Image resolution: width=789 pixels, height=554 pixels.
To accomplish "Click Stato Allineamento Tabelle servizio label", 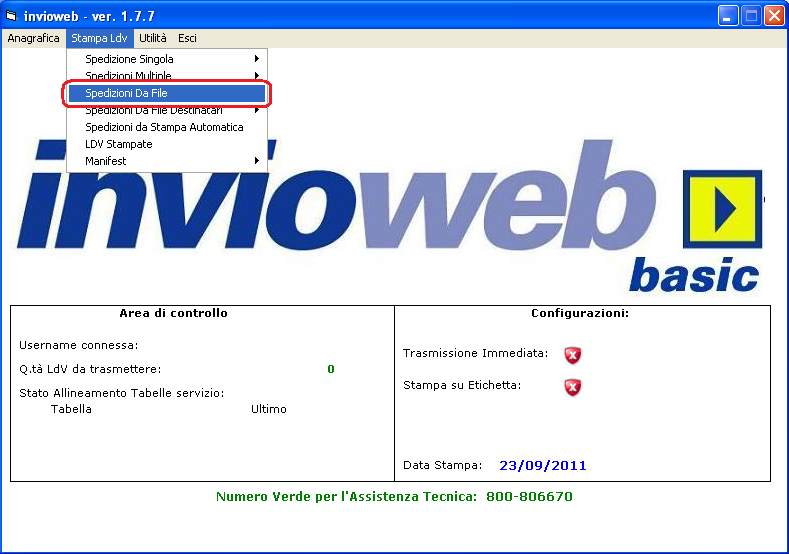I will pyautogui.click(x=121, y=393).
